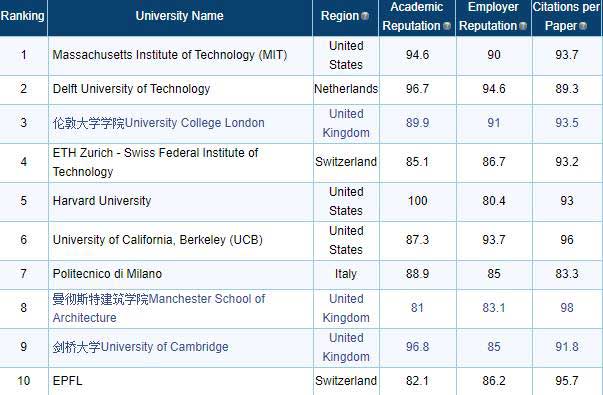
Task: Click the info icon beside Citations per Paper
Action: 583,26
